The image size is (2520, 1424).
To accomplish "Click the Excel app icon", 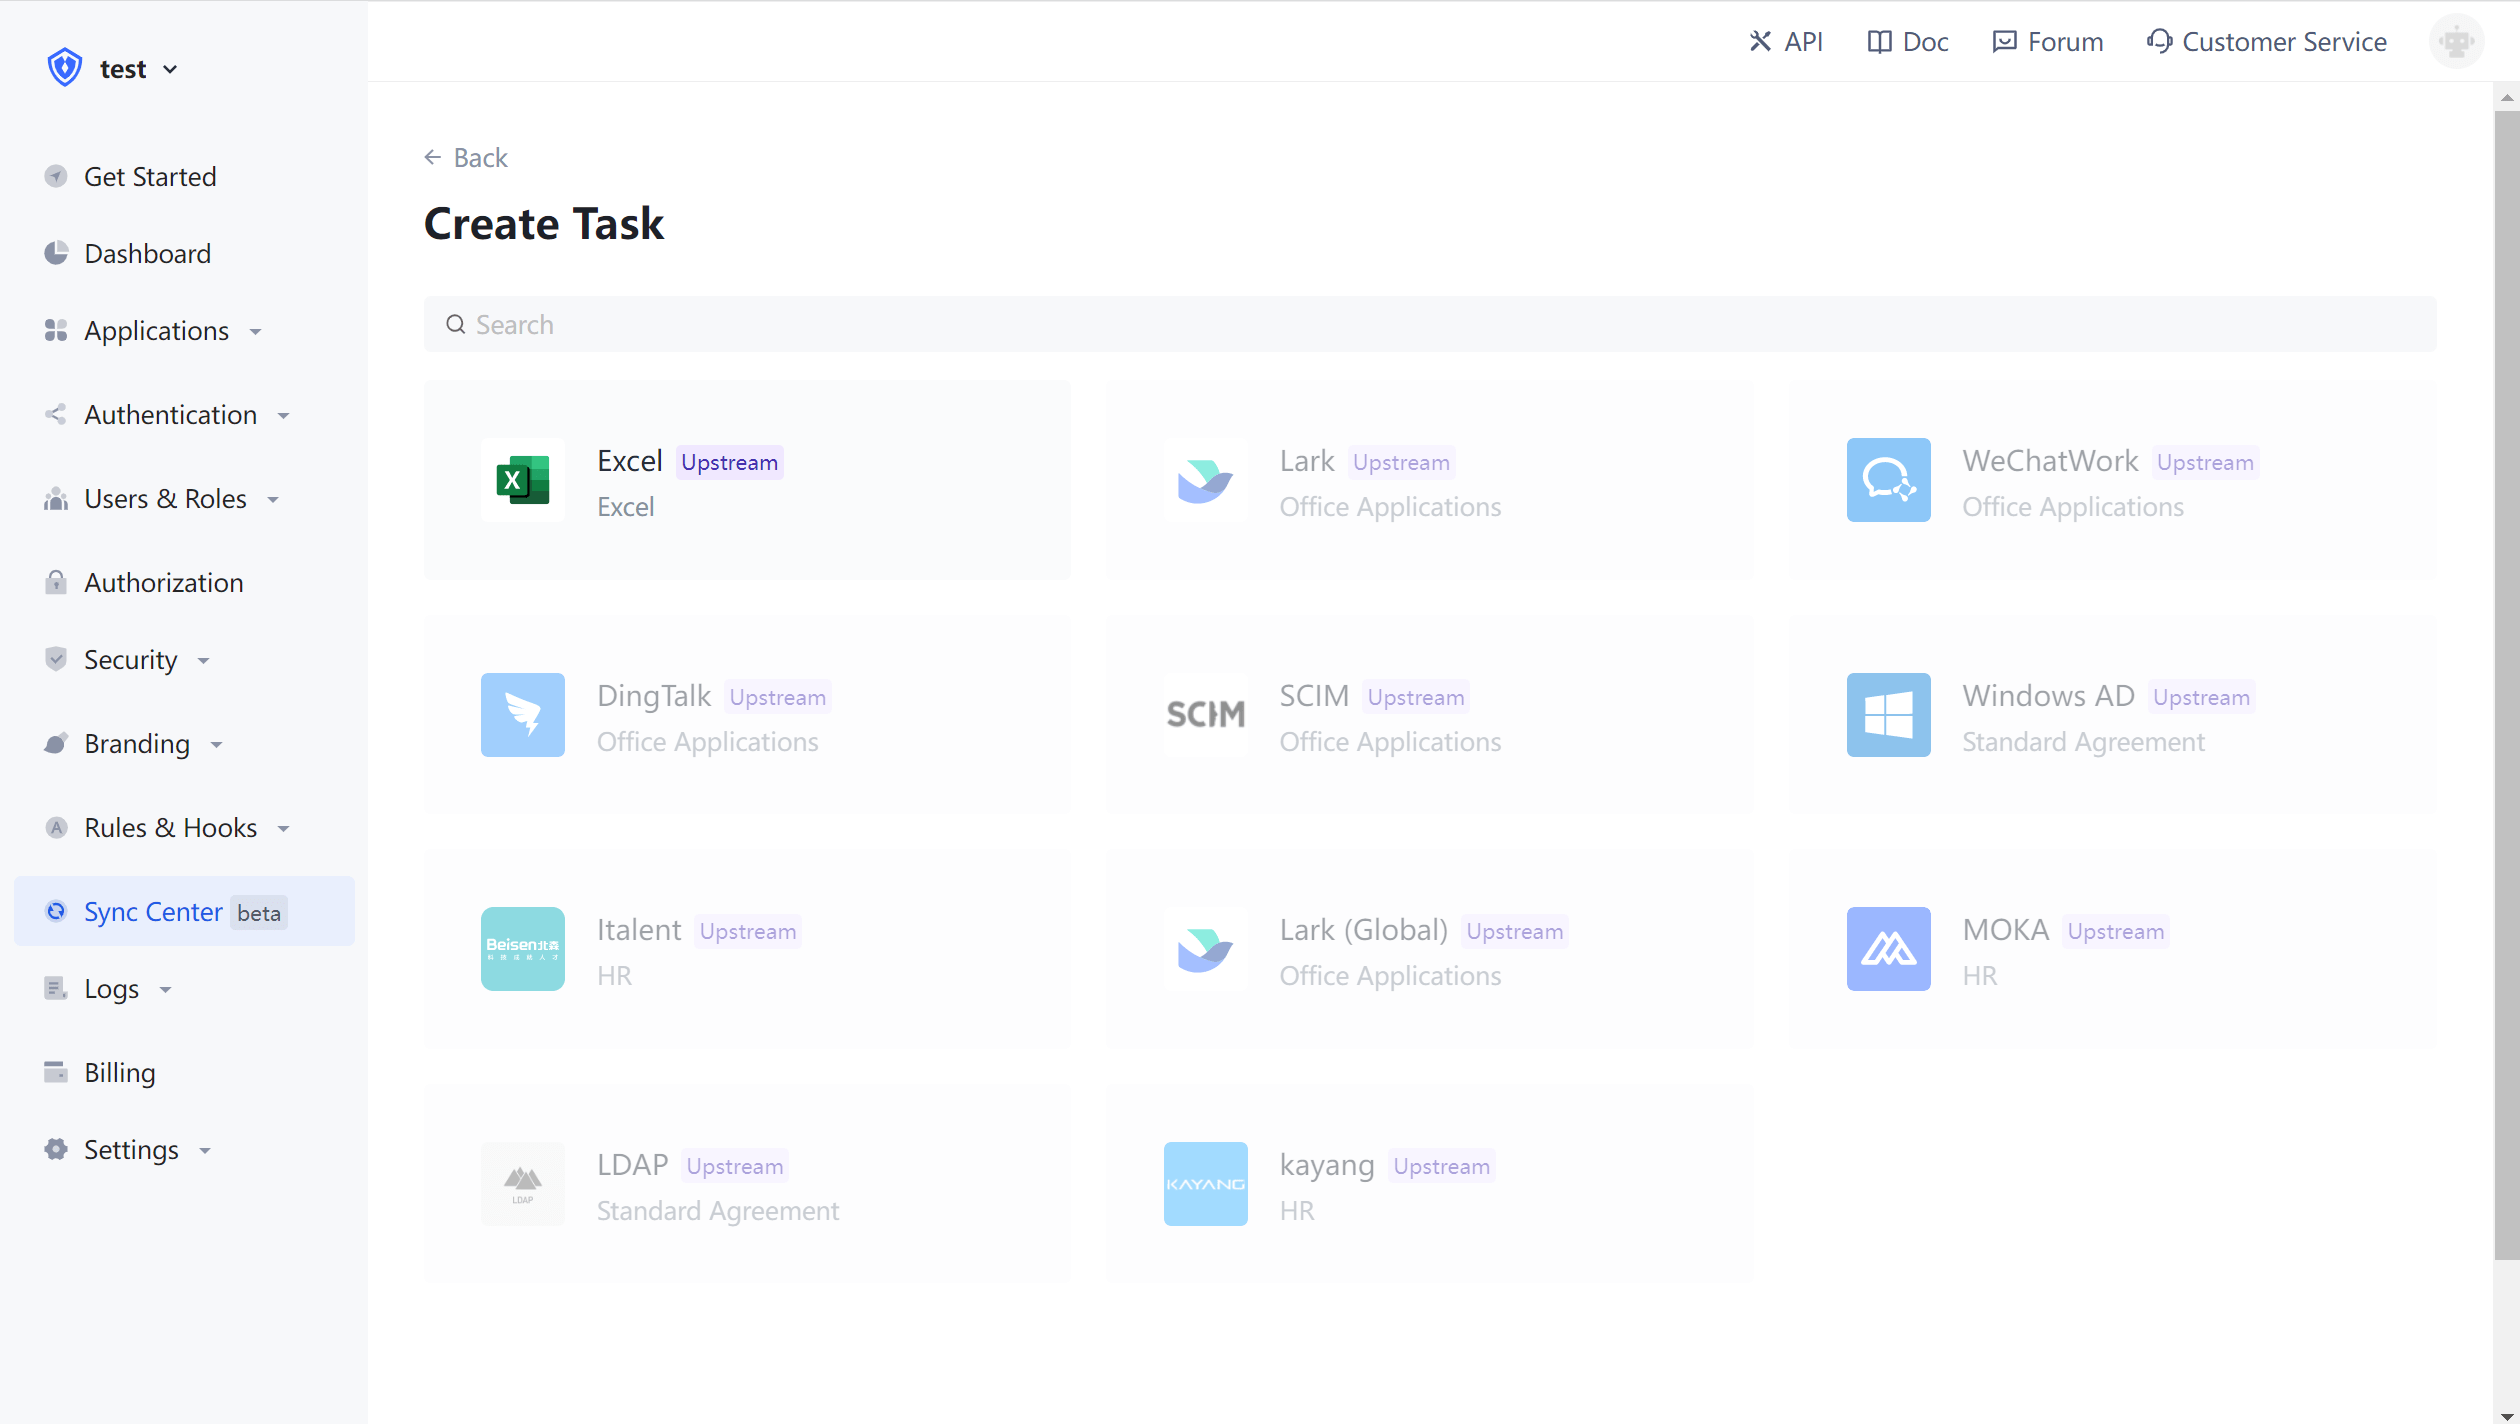I will pos(522,480).
